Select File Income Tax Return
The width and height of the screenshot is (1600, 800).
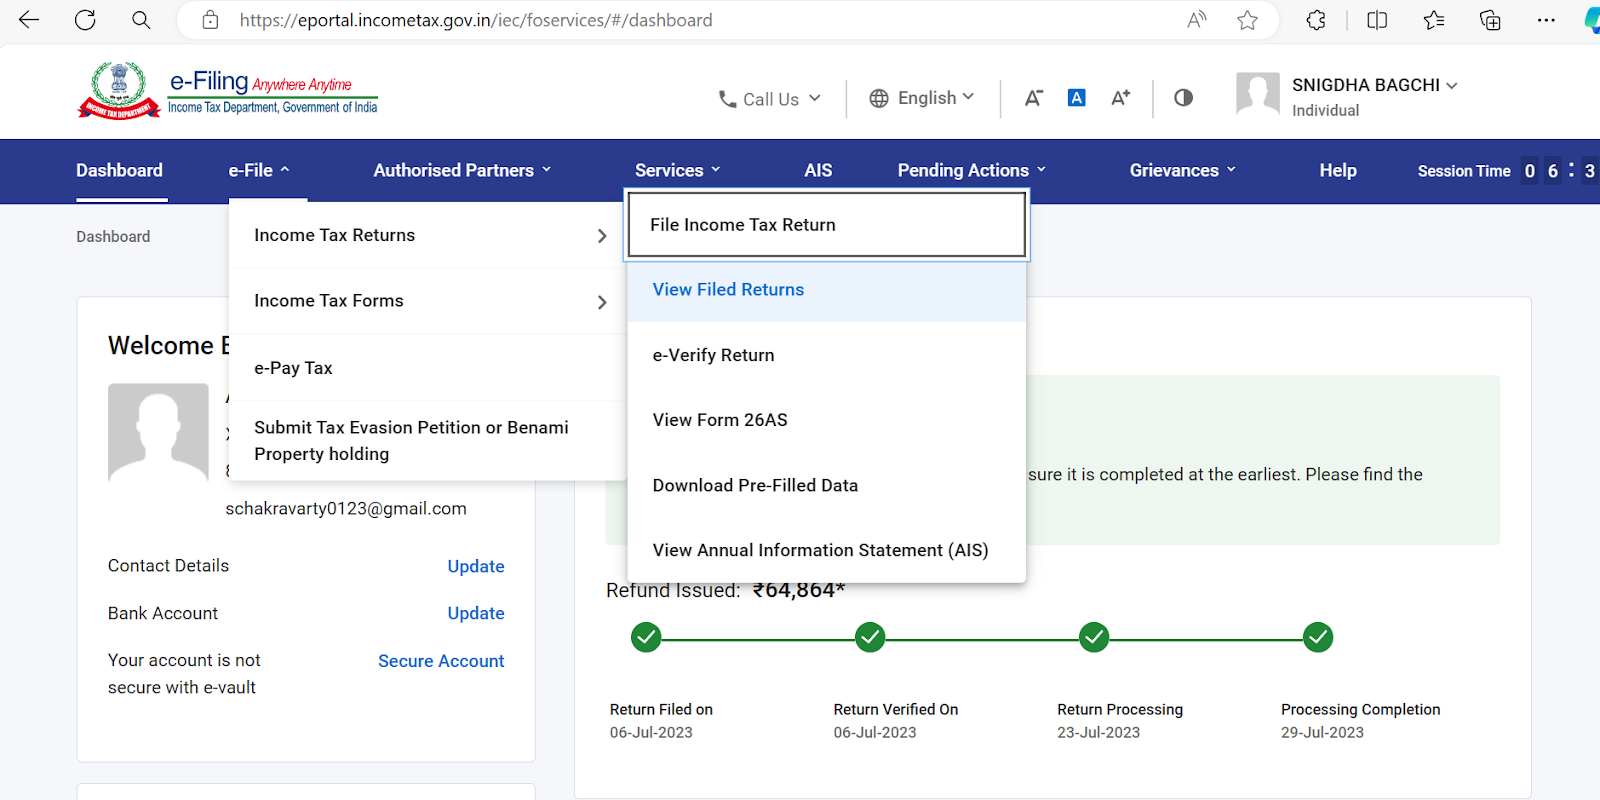click(x=827, y=225)
